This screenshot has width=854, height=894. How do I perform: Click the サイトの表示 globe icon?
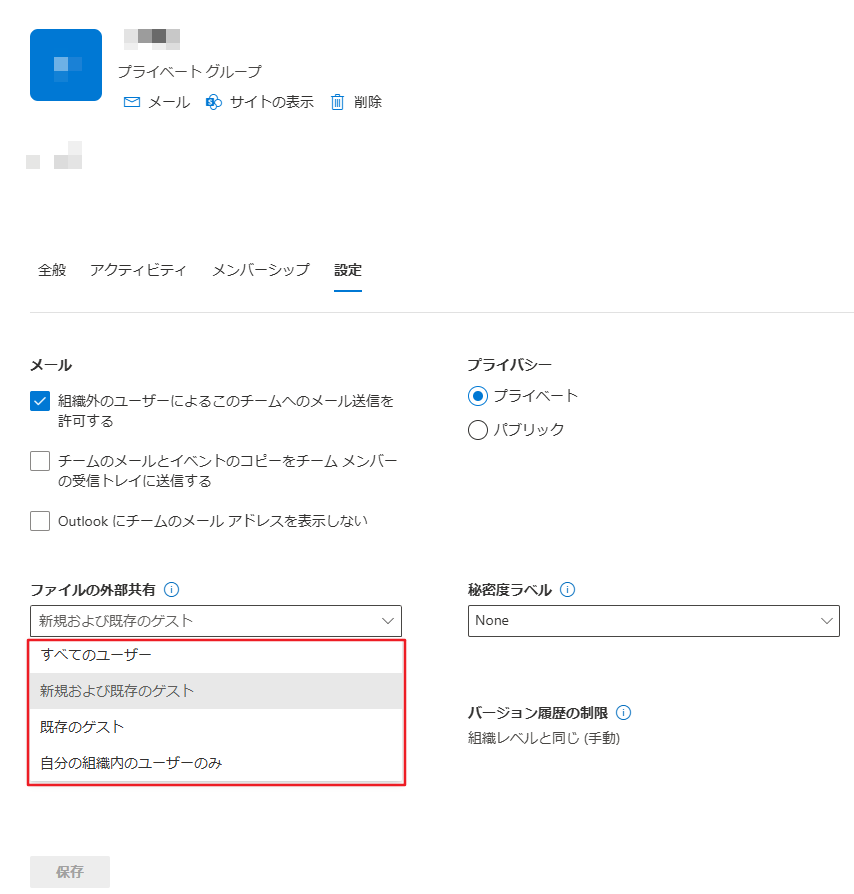click(211, 101)
